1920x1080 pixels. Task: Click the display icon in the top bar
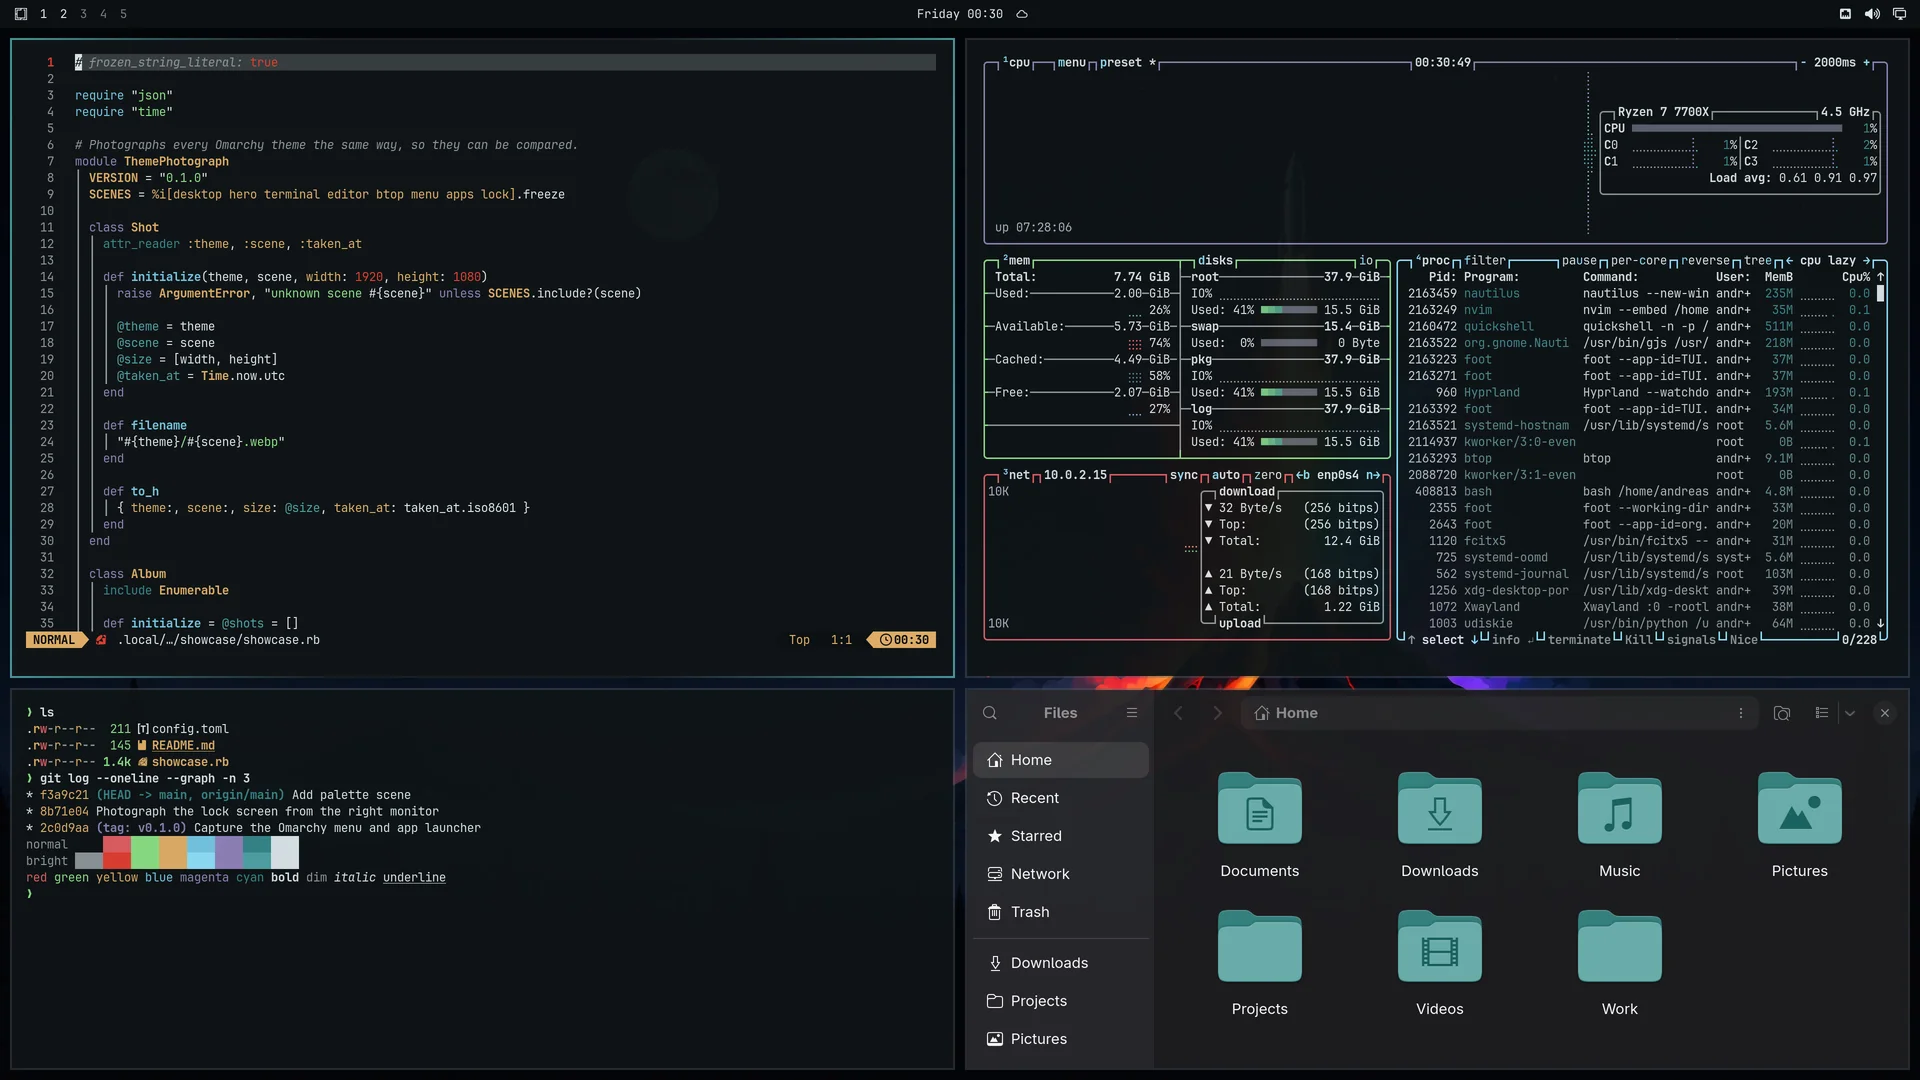(x=1899, y=14)
